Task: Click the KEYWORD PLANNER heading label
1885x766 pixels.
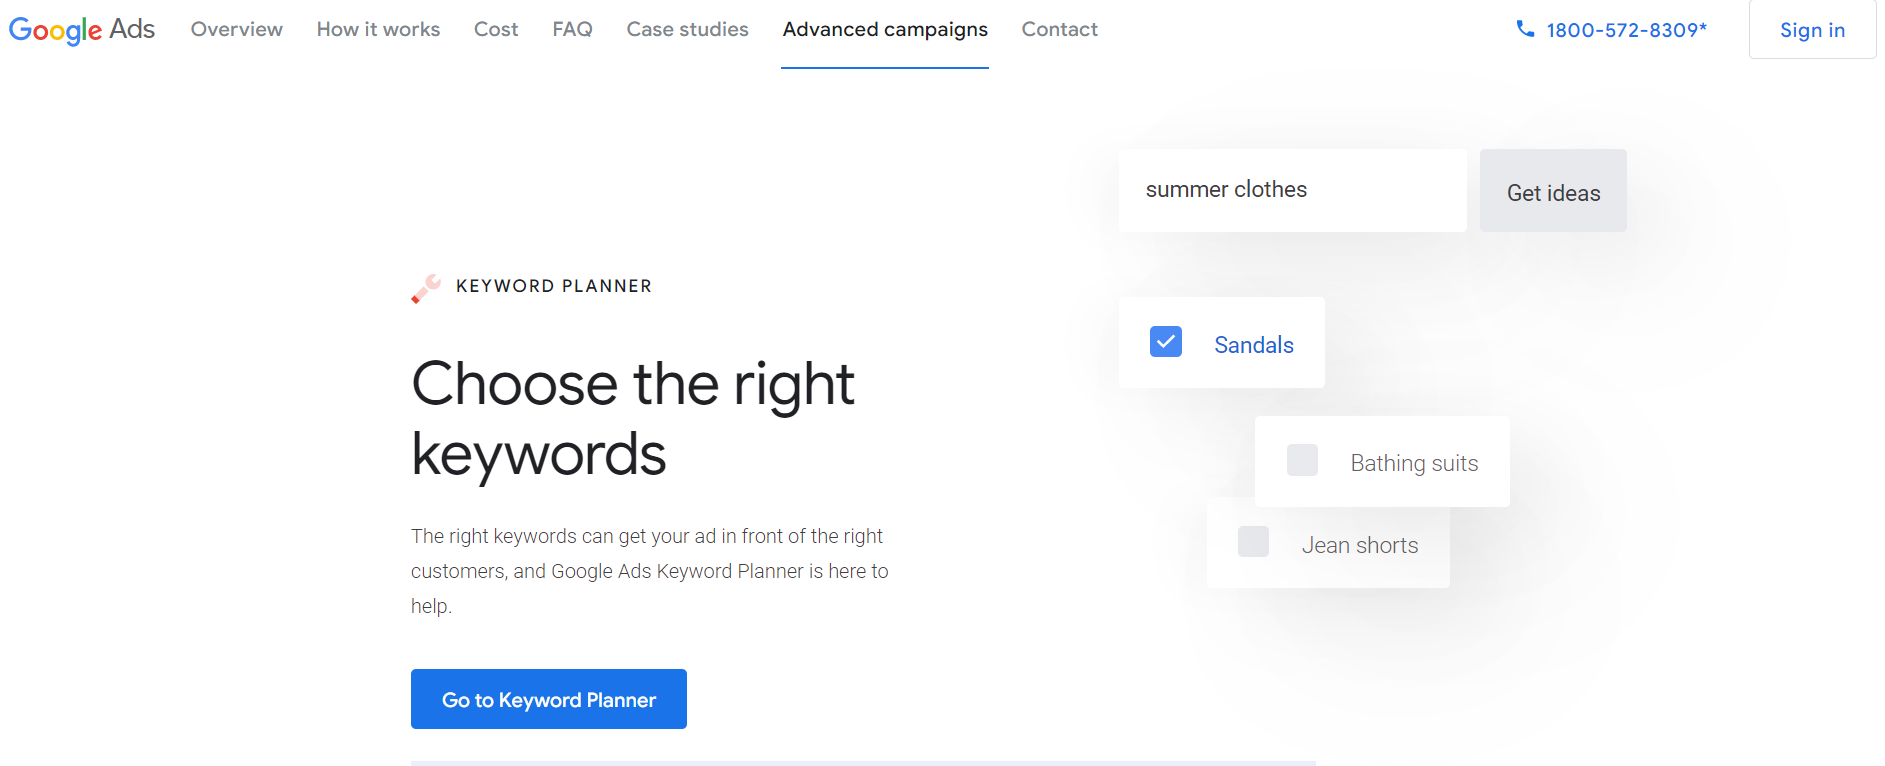Action: point(554,286)
